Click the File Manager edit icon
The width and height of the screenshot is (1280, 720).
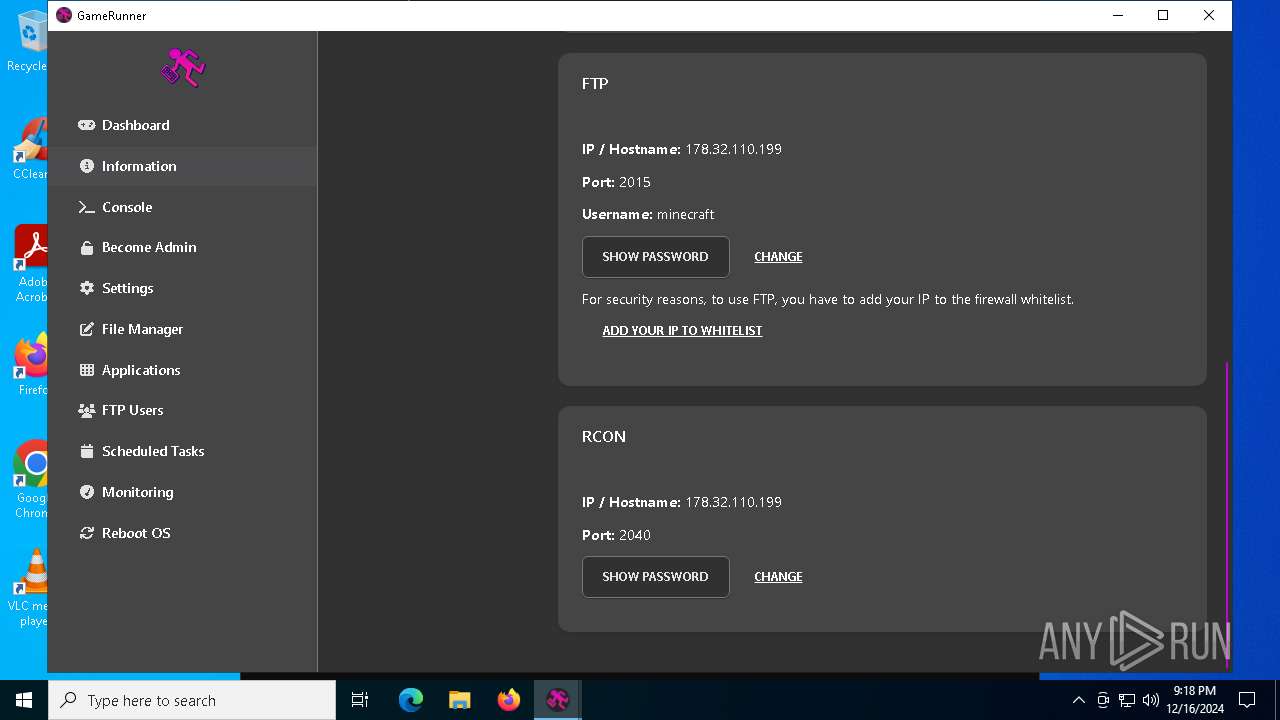click(87, 329)
